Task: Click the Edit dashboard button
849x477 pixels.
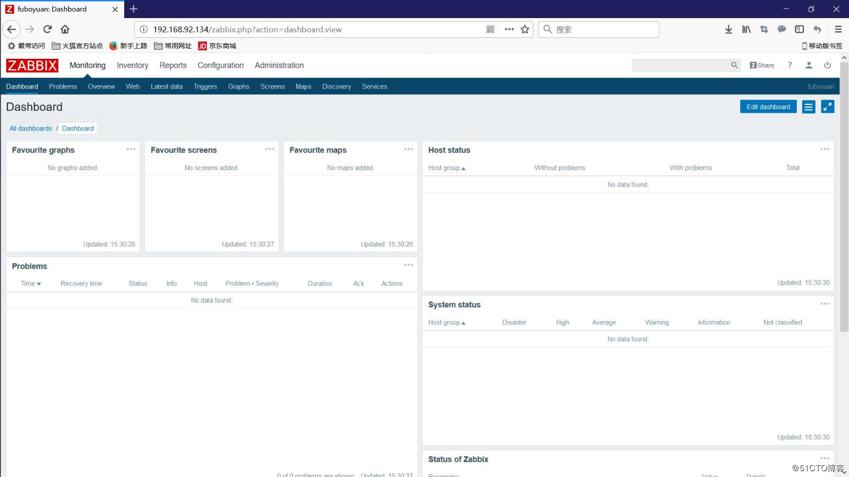Action: (768, 107)
